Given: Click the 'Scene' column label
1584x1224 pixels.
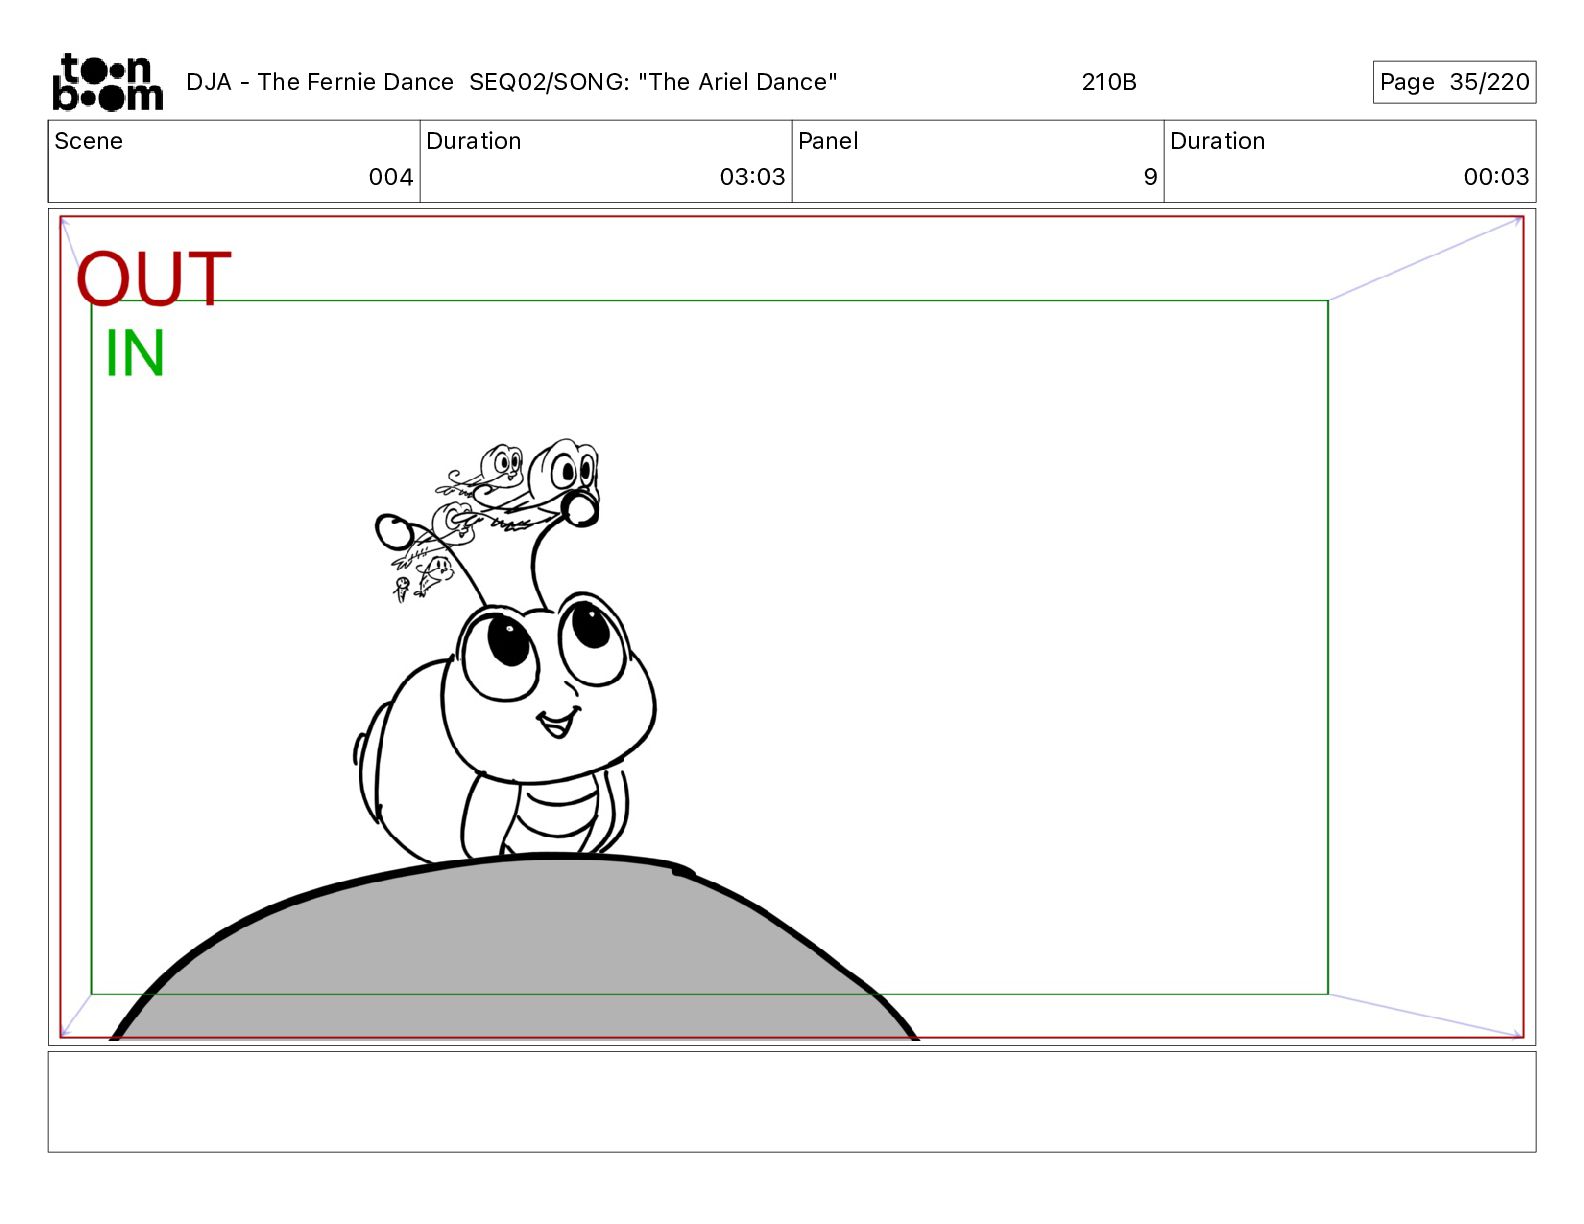Looking at the screenshot, I should [89, 141].
